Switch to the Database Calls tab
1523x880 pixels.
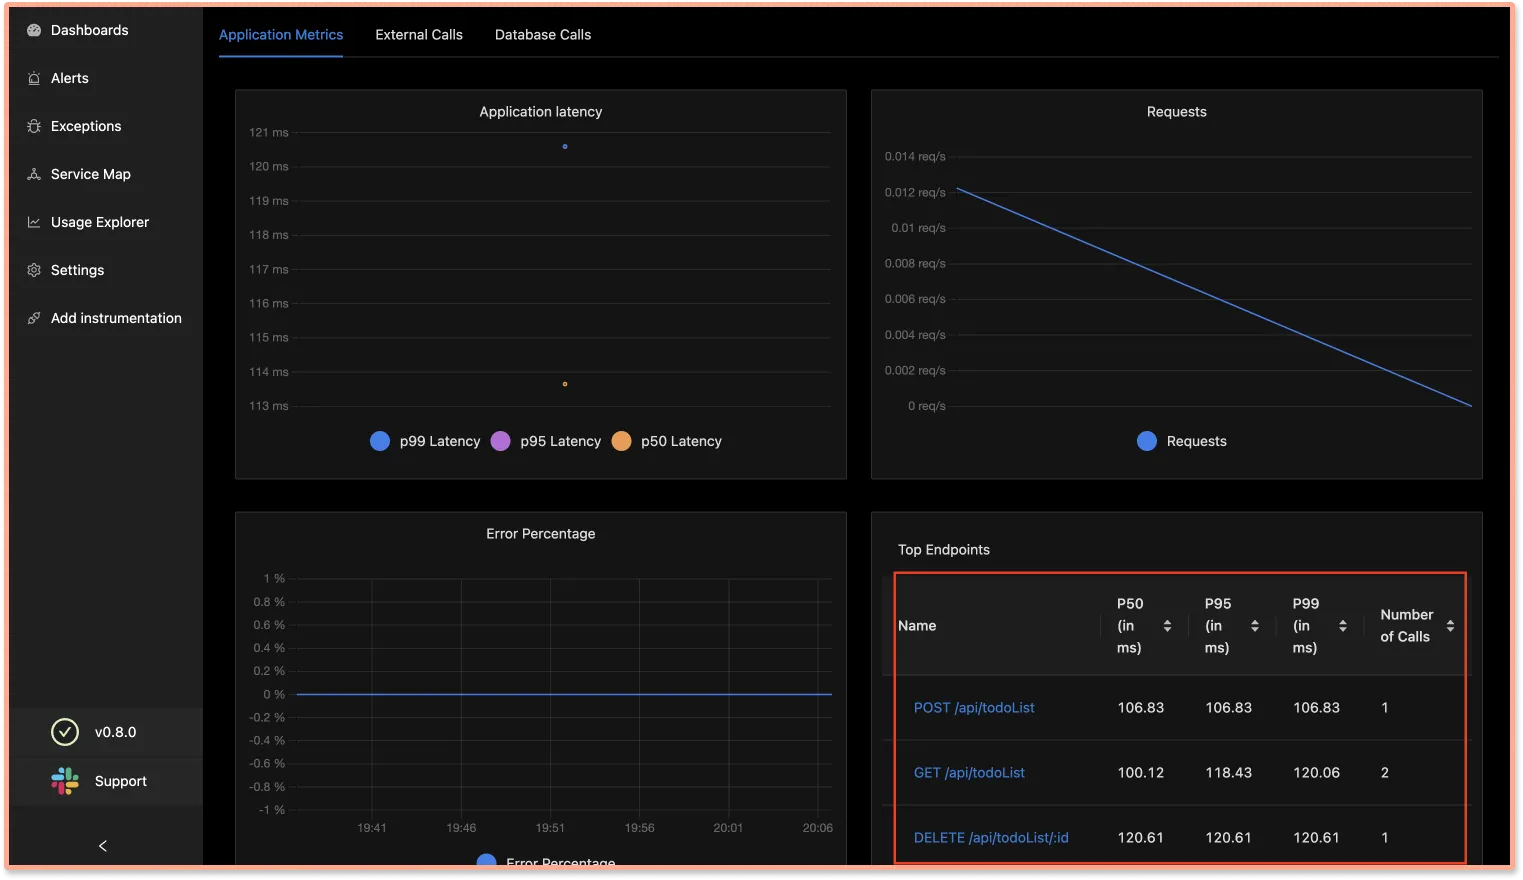[543, 34]
